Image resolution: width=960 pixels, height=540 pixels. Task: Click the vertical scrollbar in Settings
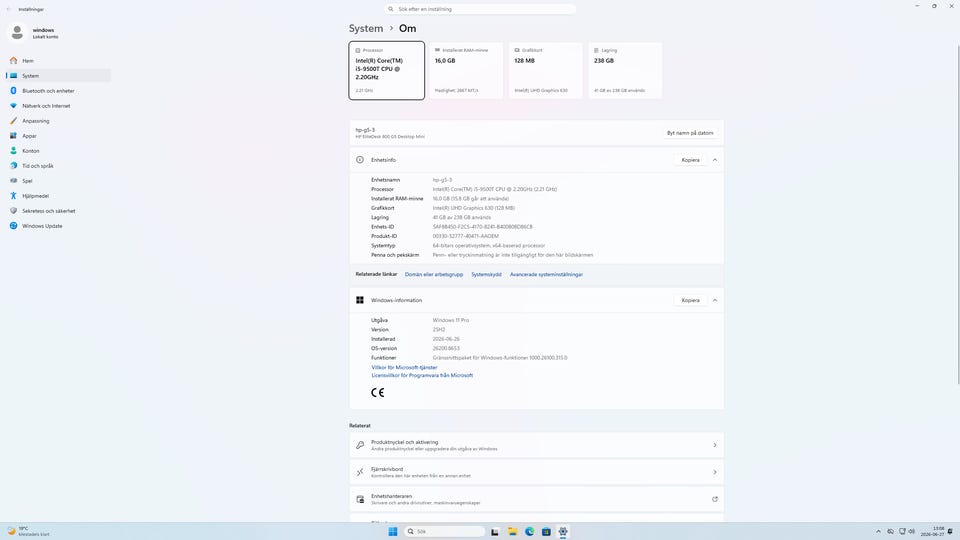pyautogui.click(x=957, y=214)
